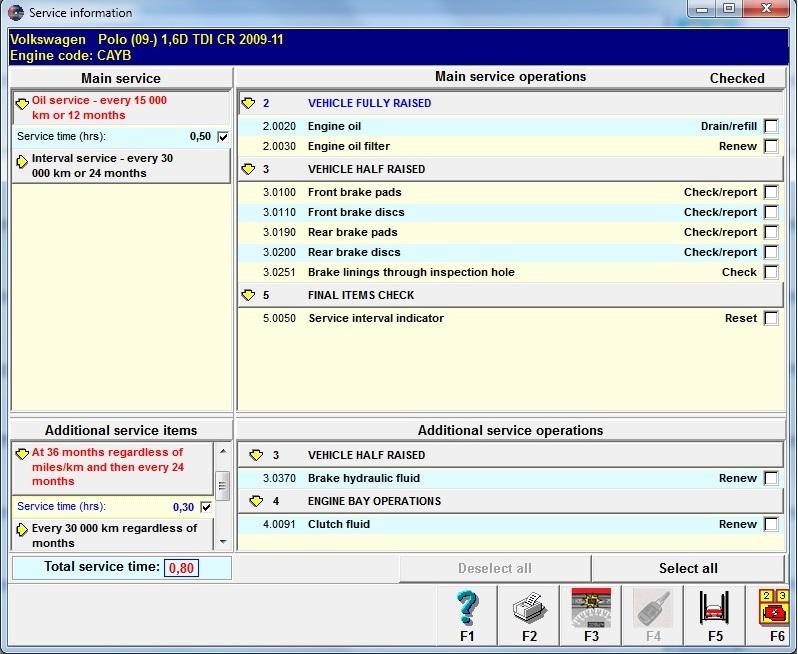Viewport: 798px width, 654px height.
Task: Click the F3 service indicator gauge icon
Action: click(591, 607)
